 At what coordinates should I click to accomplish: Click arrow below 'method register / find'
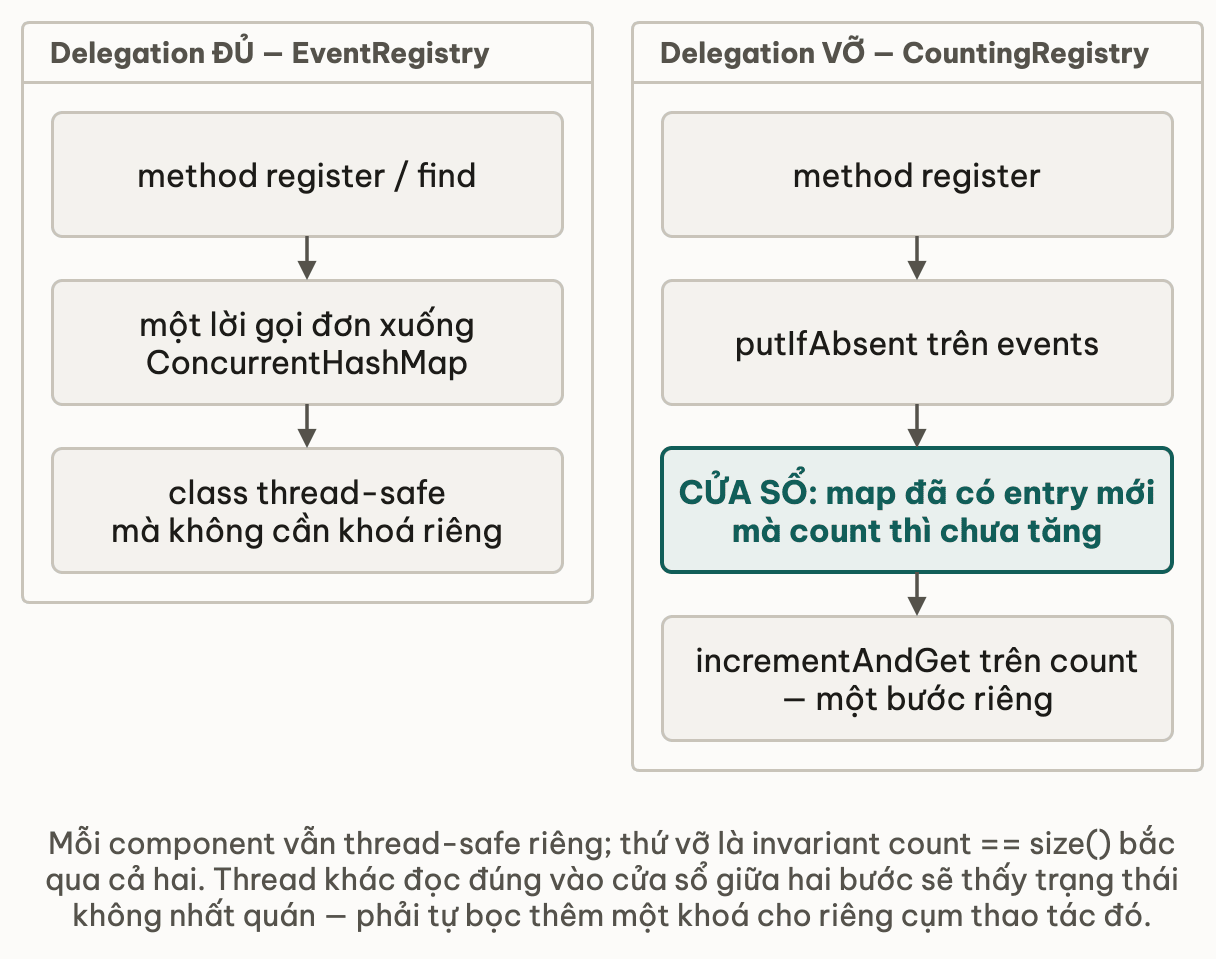[x=307, y=258]
